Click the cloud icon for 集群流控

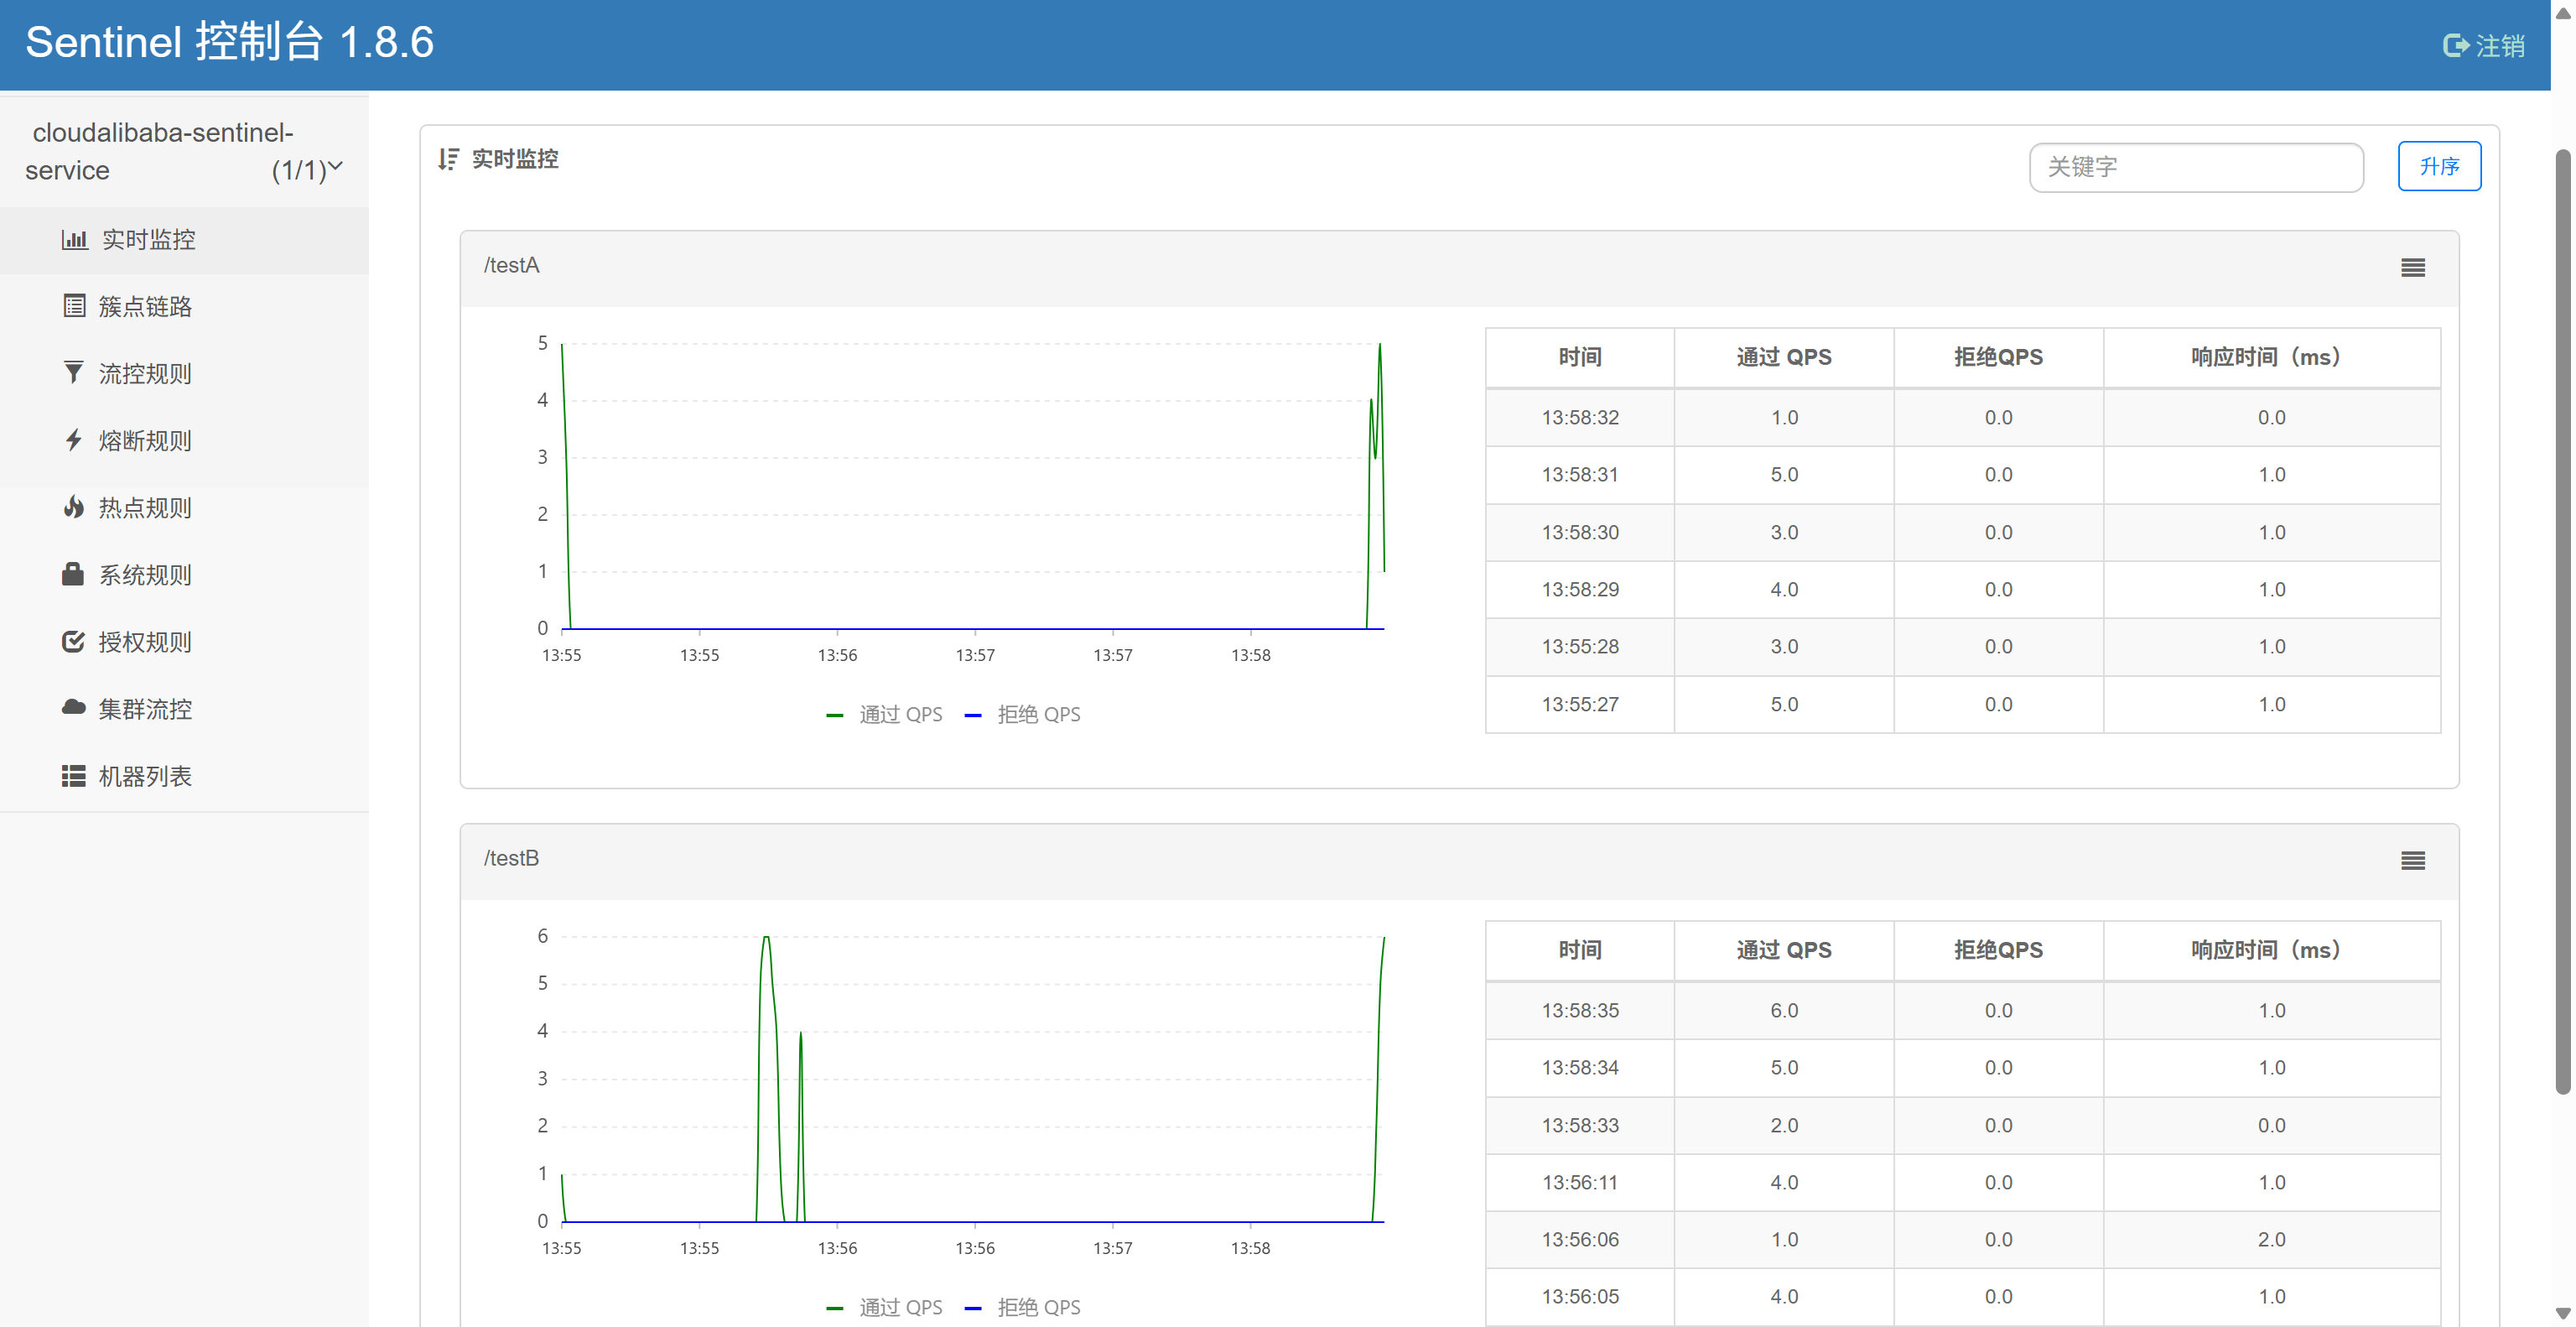coord(73,708)
